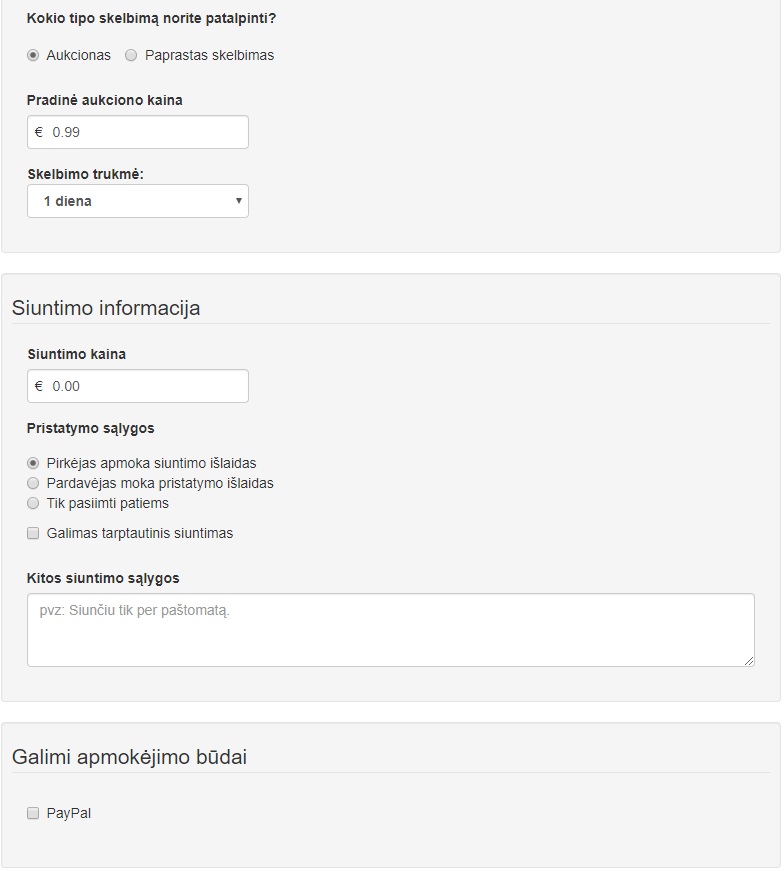Select the Aukcionas radio button

coord(33,56)
